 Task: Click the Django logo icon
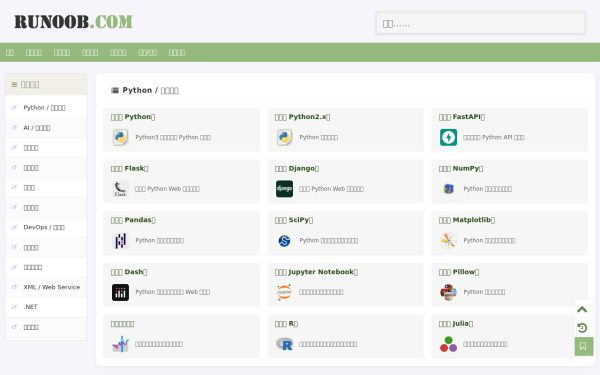click(284, 189)
